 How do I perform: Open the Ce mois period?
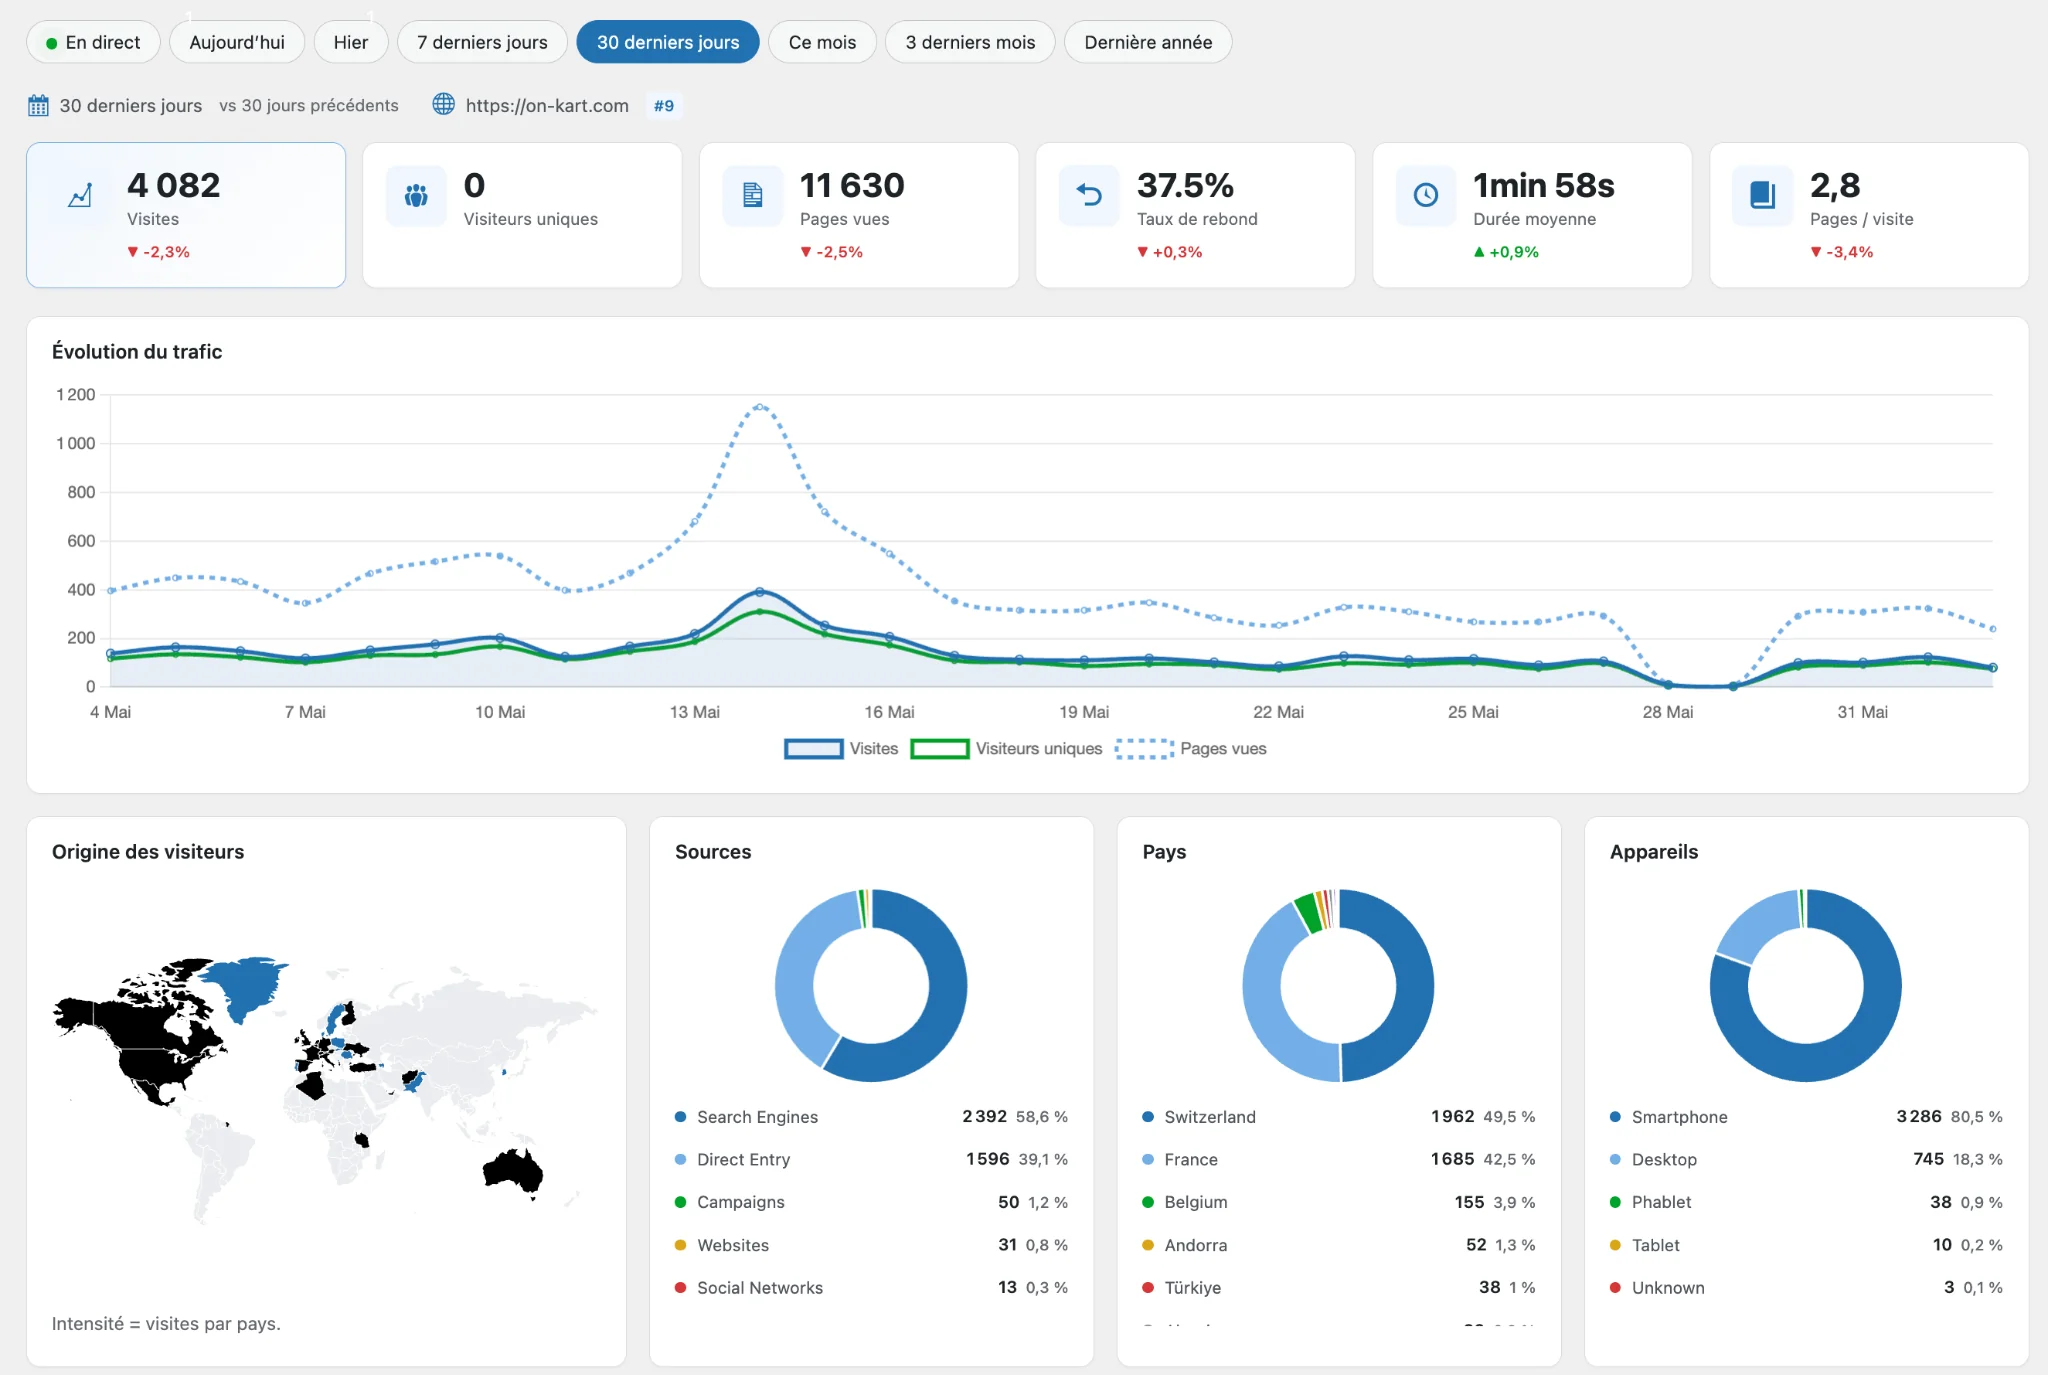pos(822,42)
